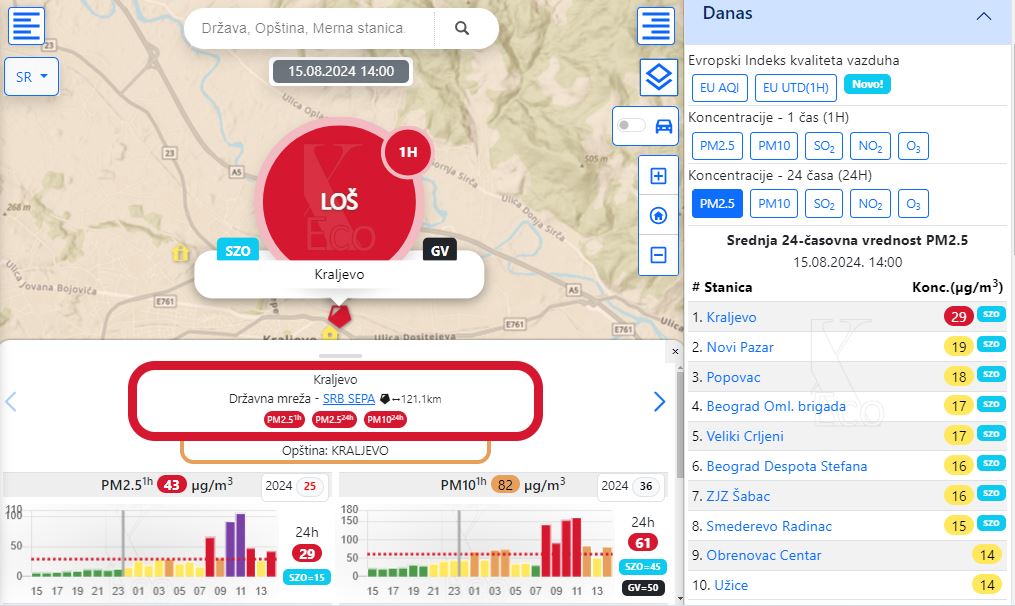Open the SR language dropdown
The image size is (1015, 606).
pyautogui.click(x=32, y=77)
